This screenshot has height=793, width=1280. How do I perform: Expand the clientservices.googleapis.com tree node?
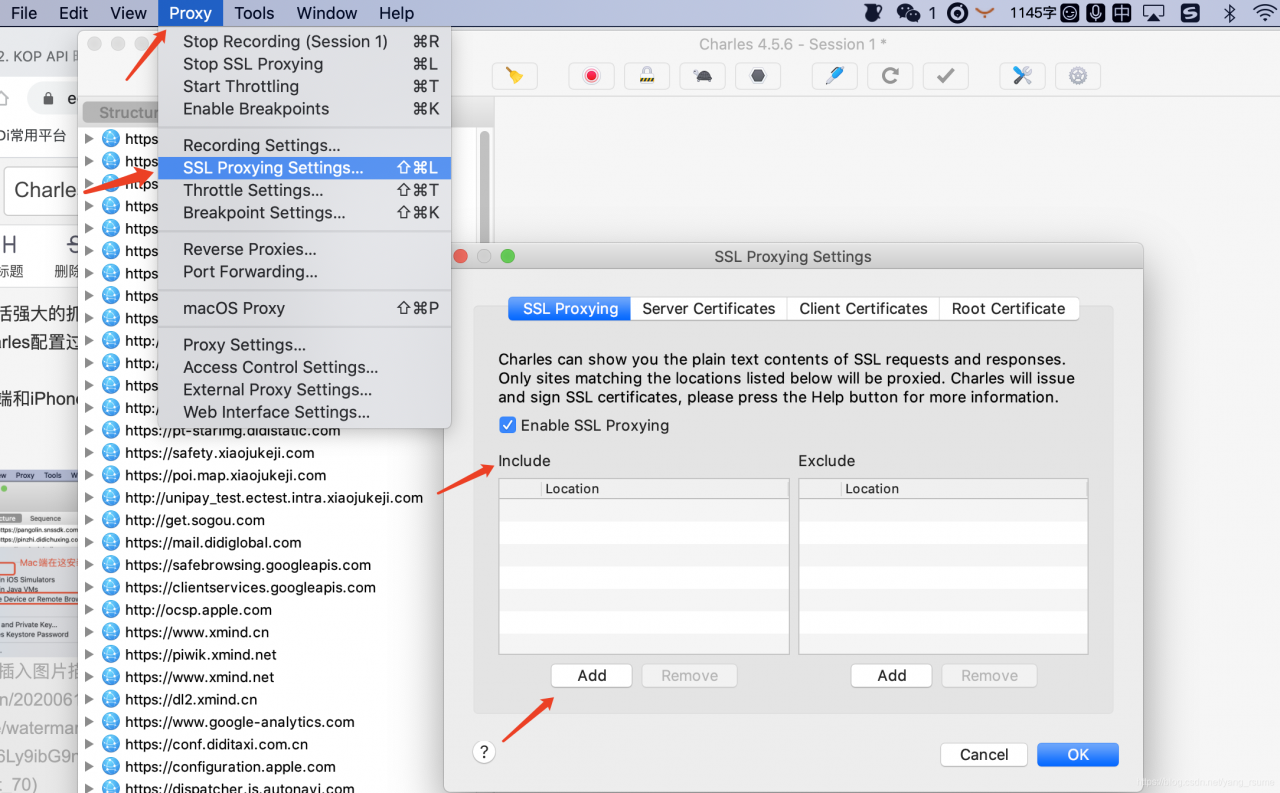(x=89, y=587)
